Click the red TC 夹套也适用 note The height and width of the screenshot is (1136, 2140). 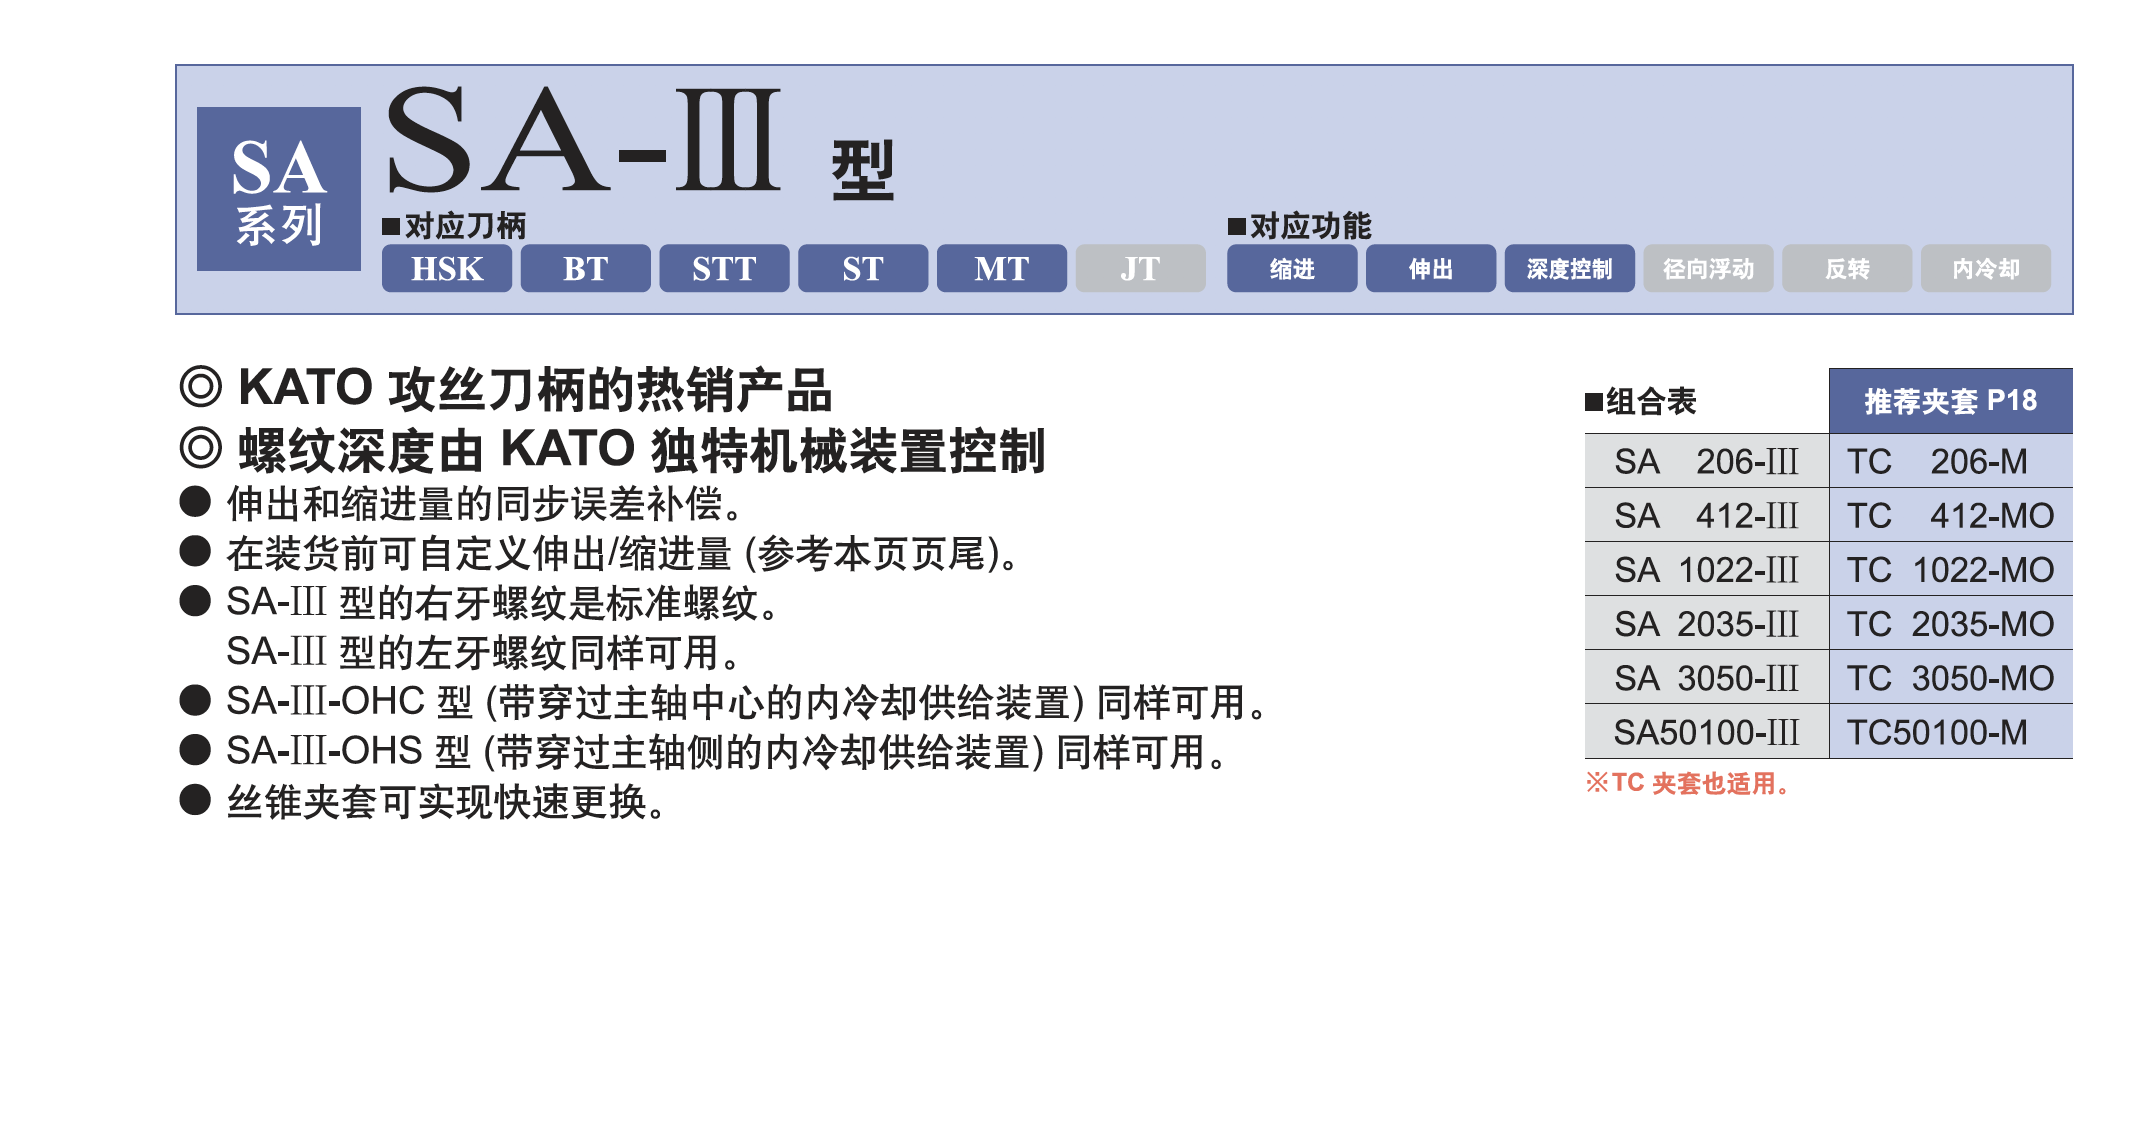tap(1688, 783)
